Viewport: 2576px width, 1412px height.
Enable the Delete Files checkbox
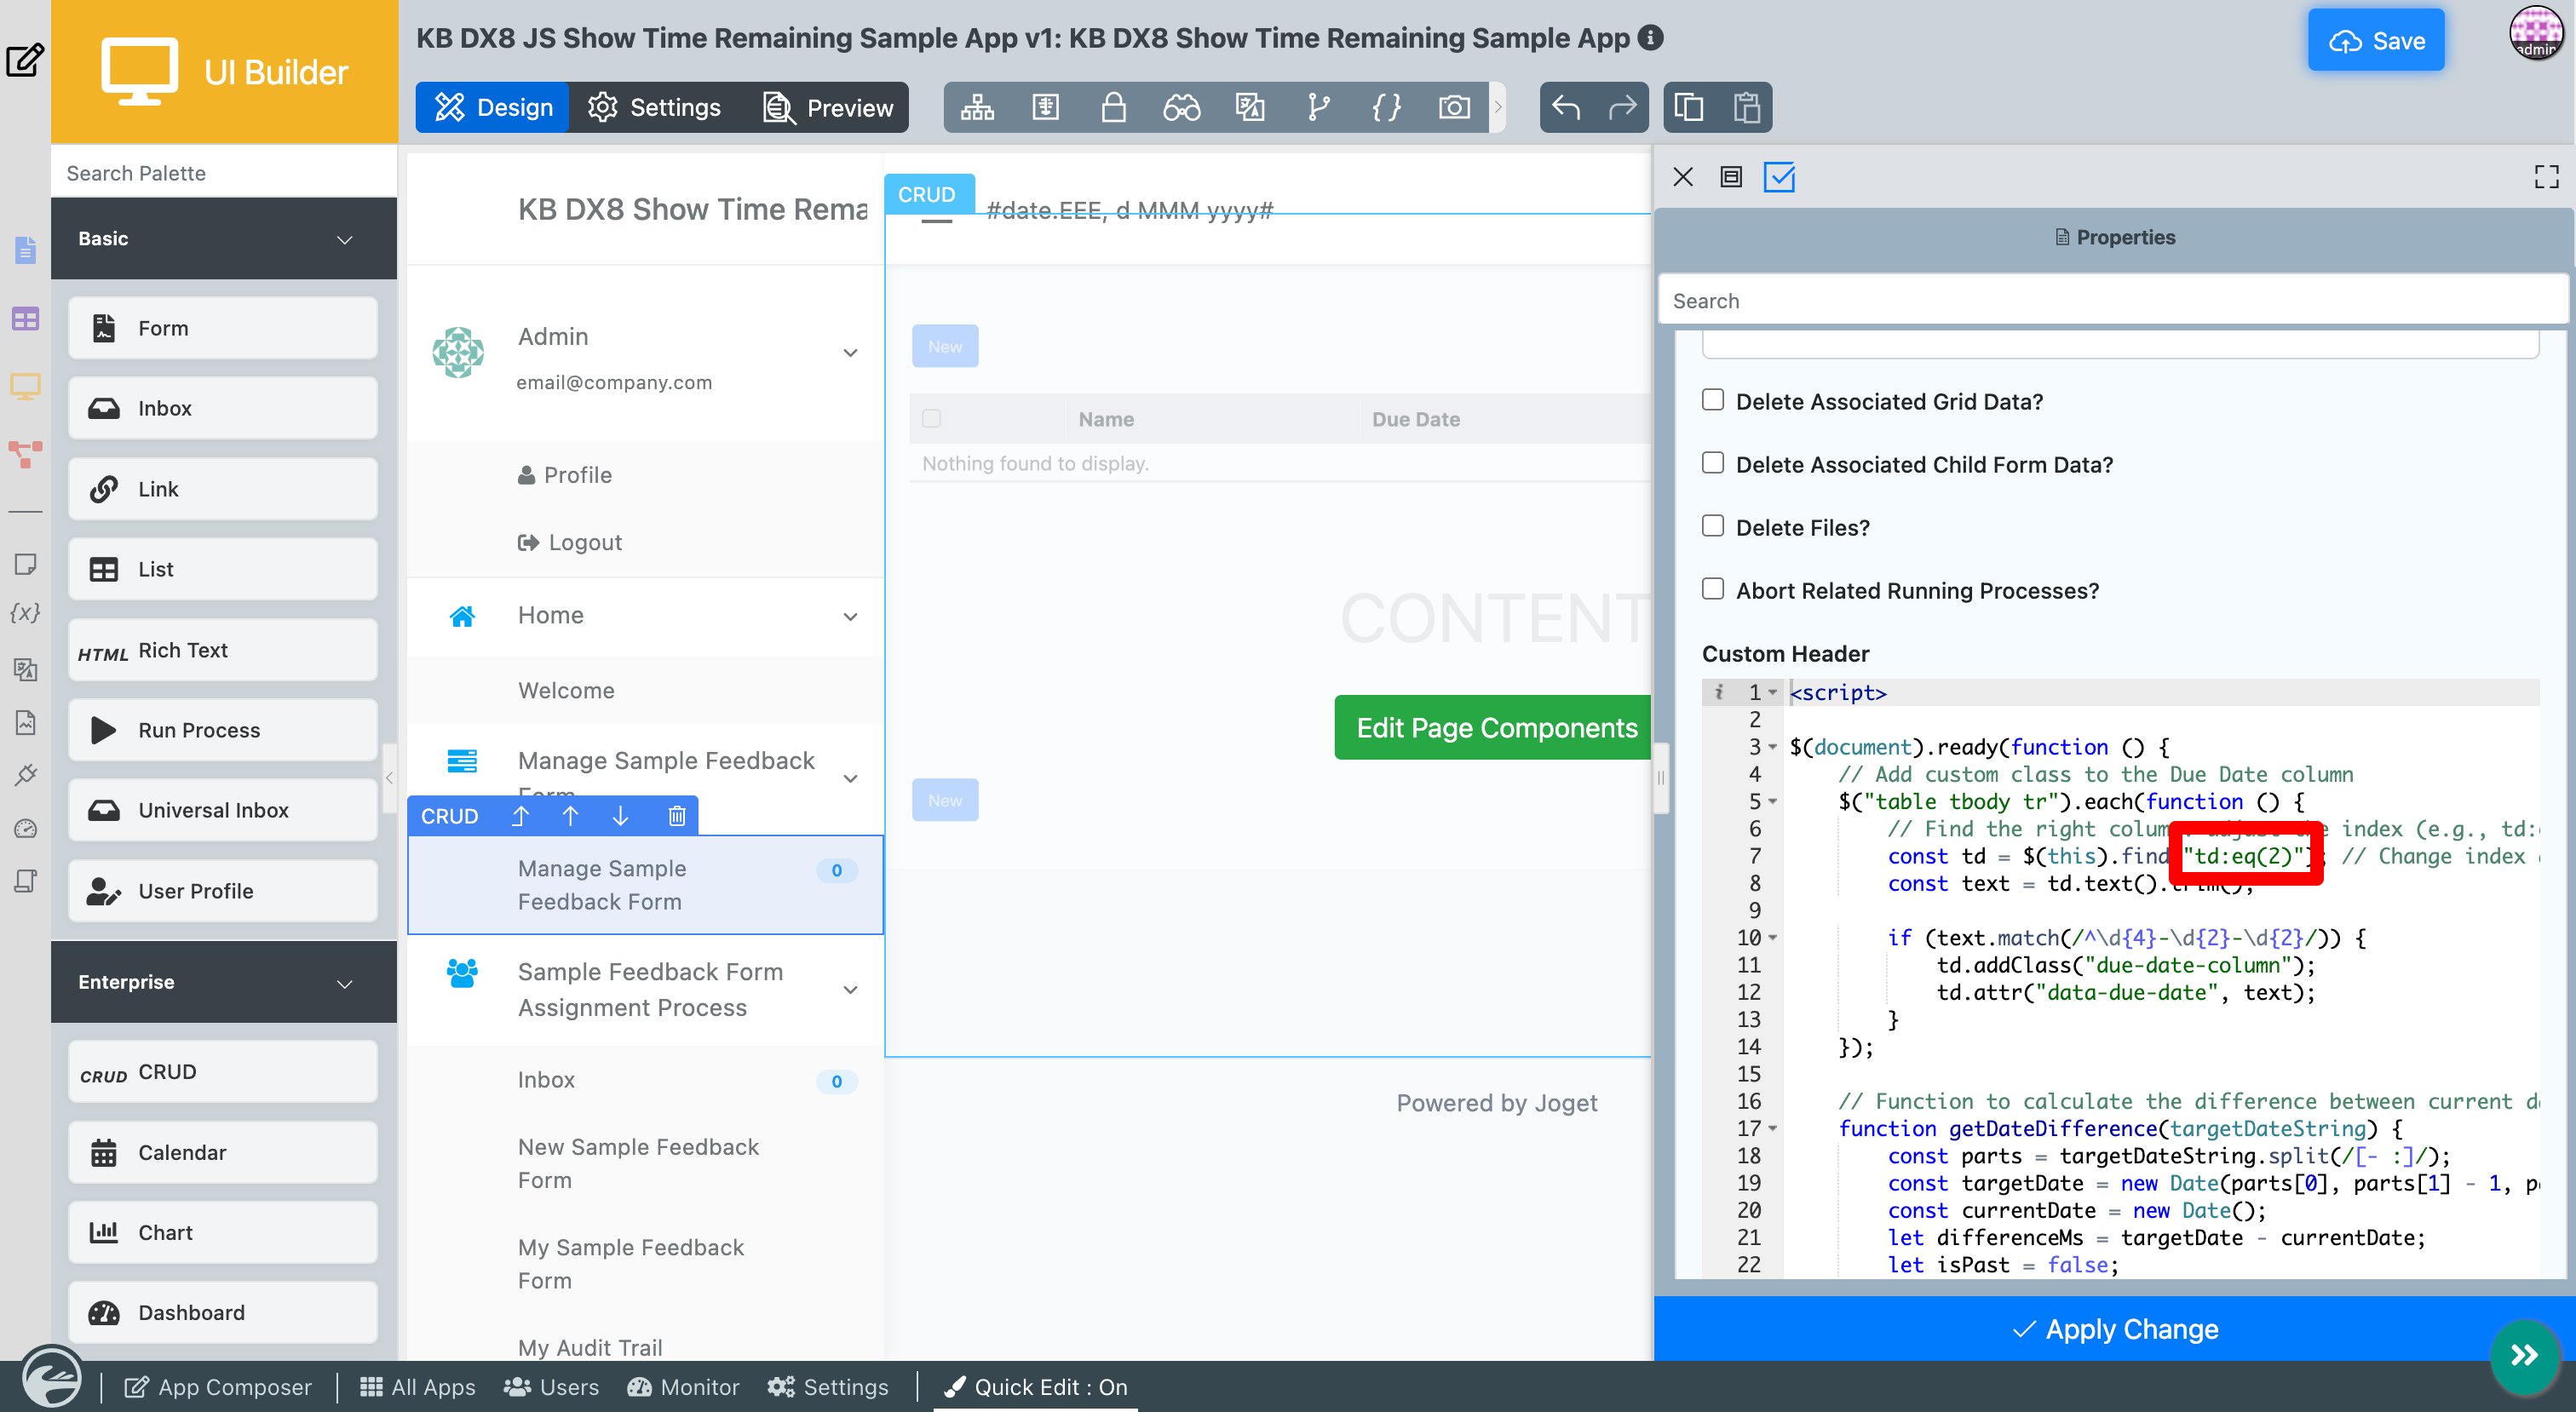[1713, 526]
